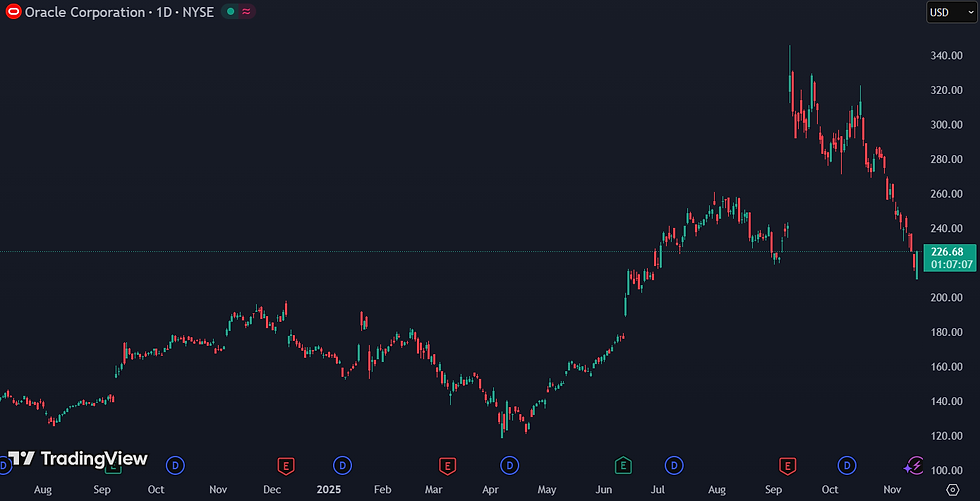Click the 260.00 price axis label
Image resolution: width=980 pixels, height=501 pixels.
(945, 194)
